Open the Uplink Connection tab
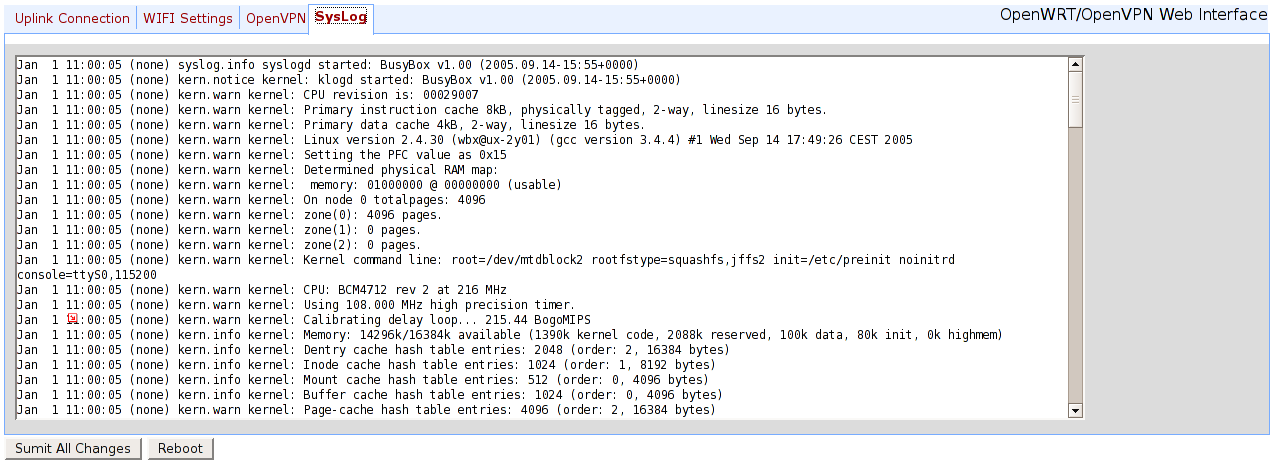Image resolution: width=1276 pixels, height=466 pixels. pyautogui.click(x=72, y=18)
